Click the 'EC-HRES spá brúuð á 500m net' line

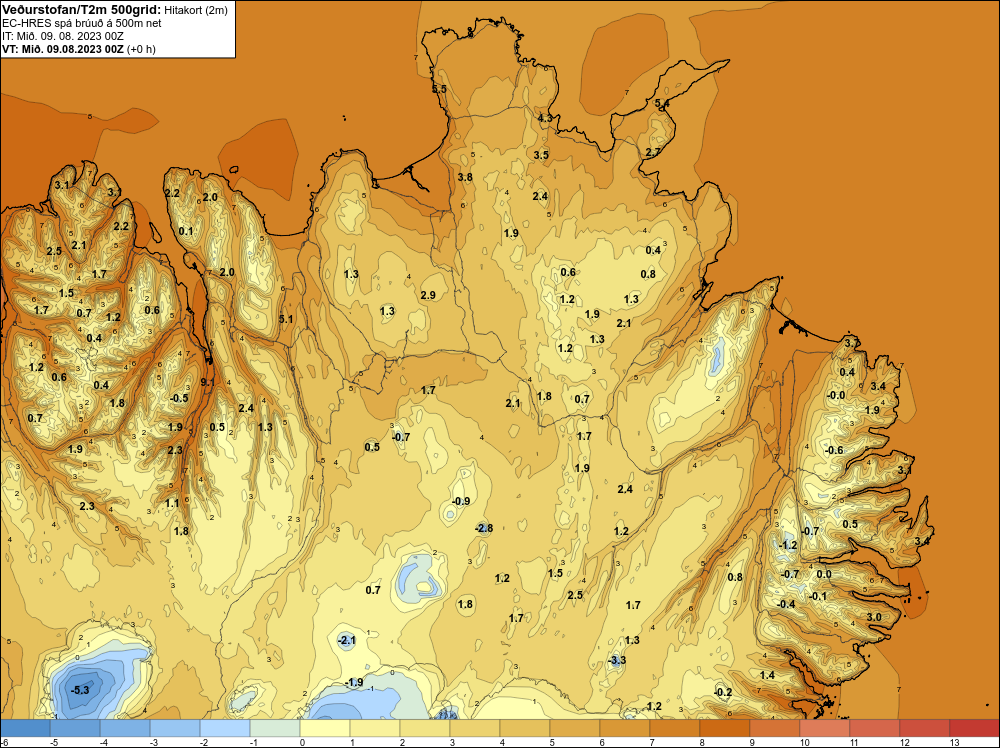click(81, 23)
